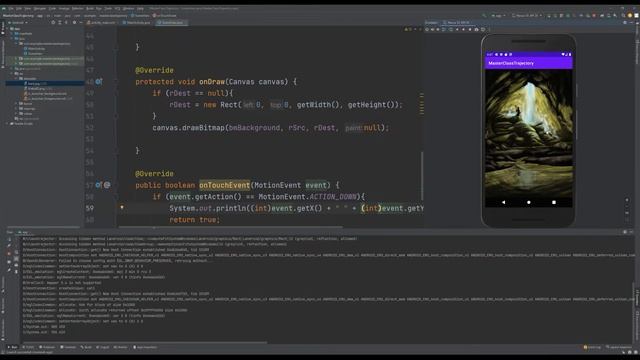
Task: Open the File menu
Action: pos(11,9)
